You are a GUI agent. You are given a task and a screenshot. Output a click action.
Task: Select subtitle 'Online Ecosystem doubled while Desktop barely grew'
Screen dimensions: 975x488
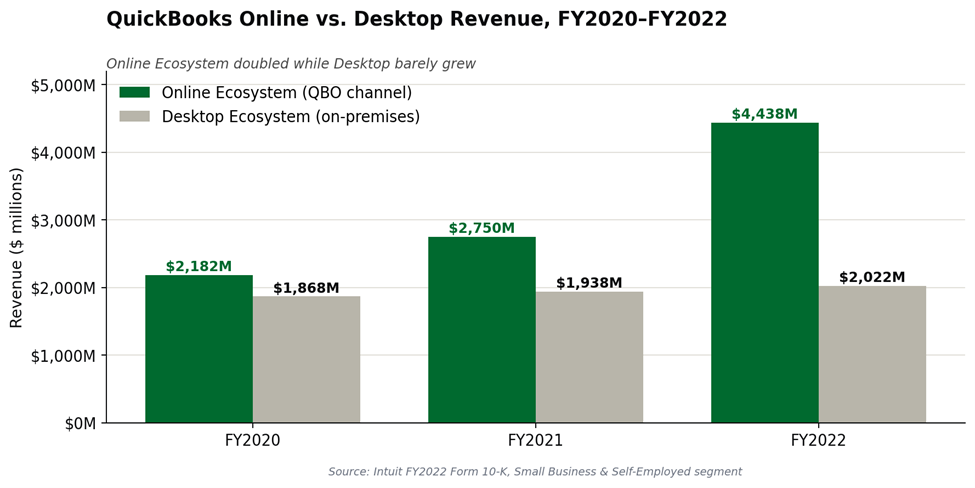coord(290,64)
